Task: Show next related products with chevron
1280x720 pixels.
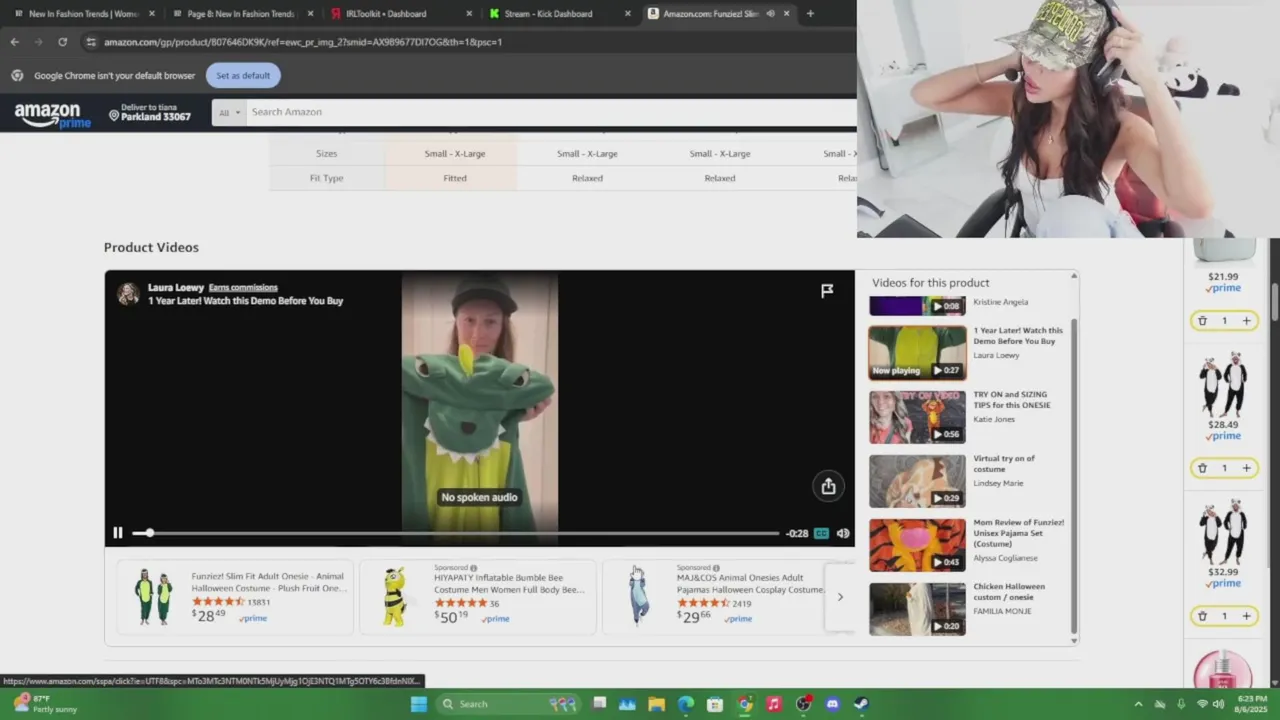Action: (840, 597)
